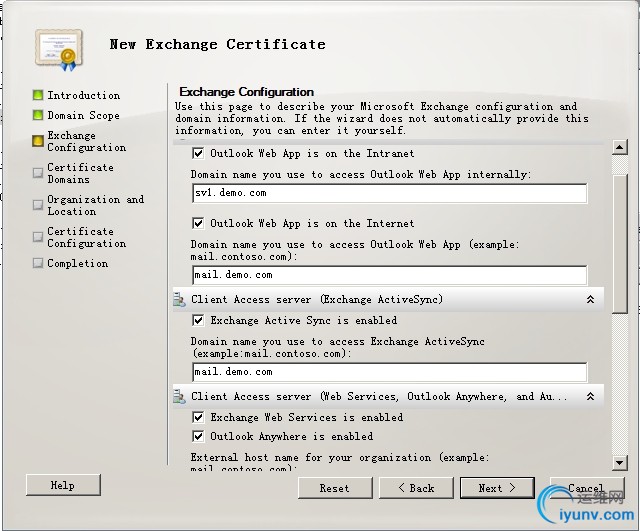Click the Internet Outlook Web App domain field
The height and width of the screenshot is (531, 640).
(x=389, y=275)
